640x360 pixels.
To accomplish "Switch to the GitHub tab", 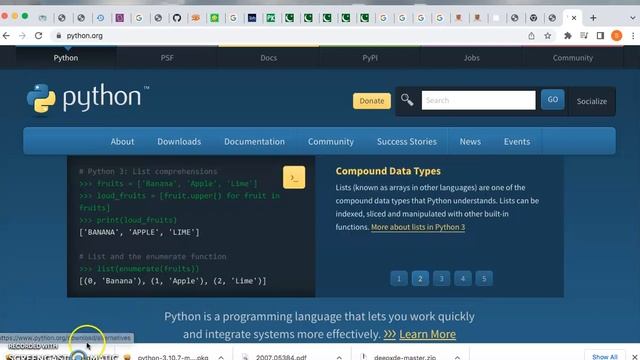I will click(x=177, y=18).
